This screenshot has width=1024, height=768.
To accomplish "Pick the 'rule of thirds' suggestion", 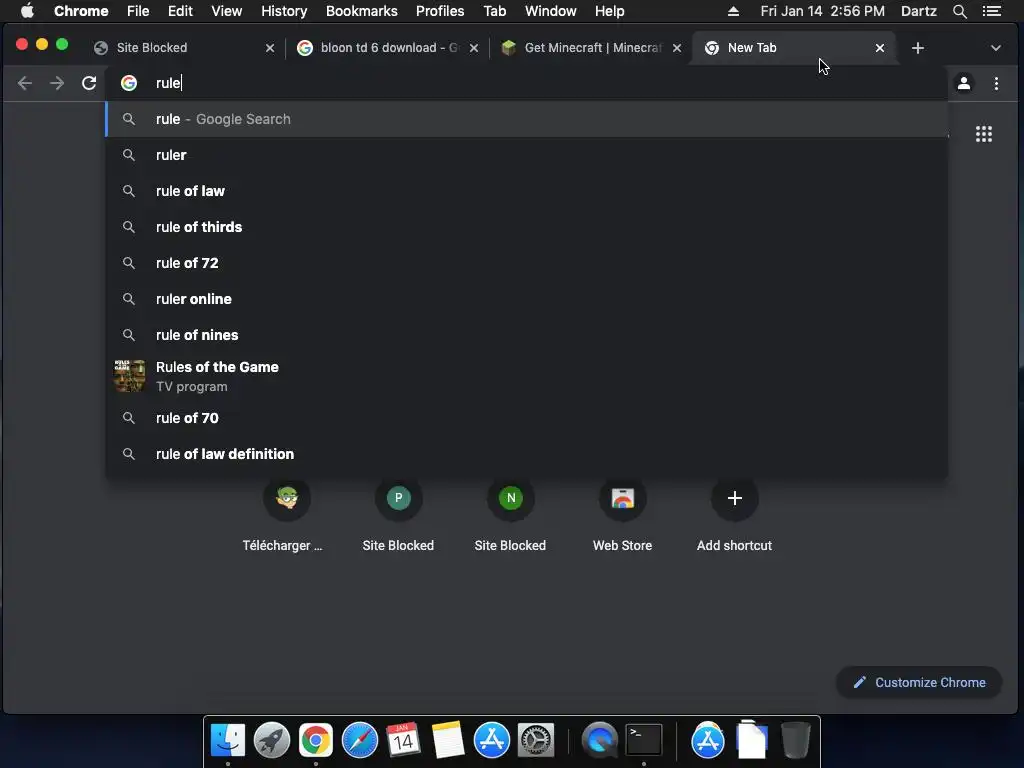I will click(526, 227).
